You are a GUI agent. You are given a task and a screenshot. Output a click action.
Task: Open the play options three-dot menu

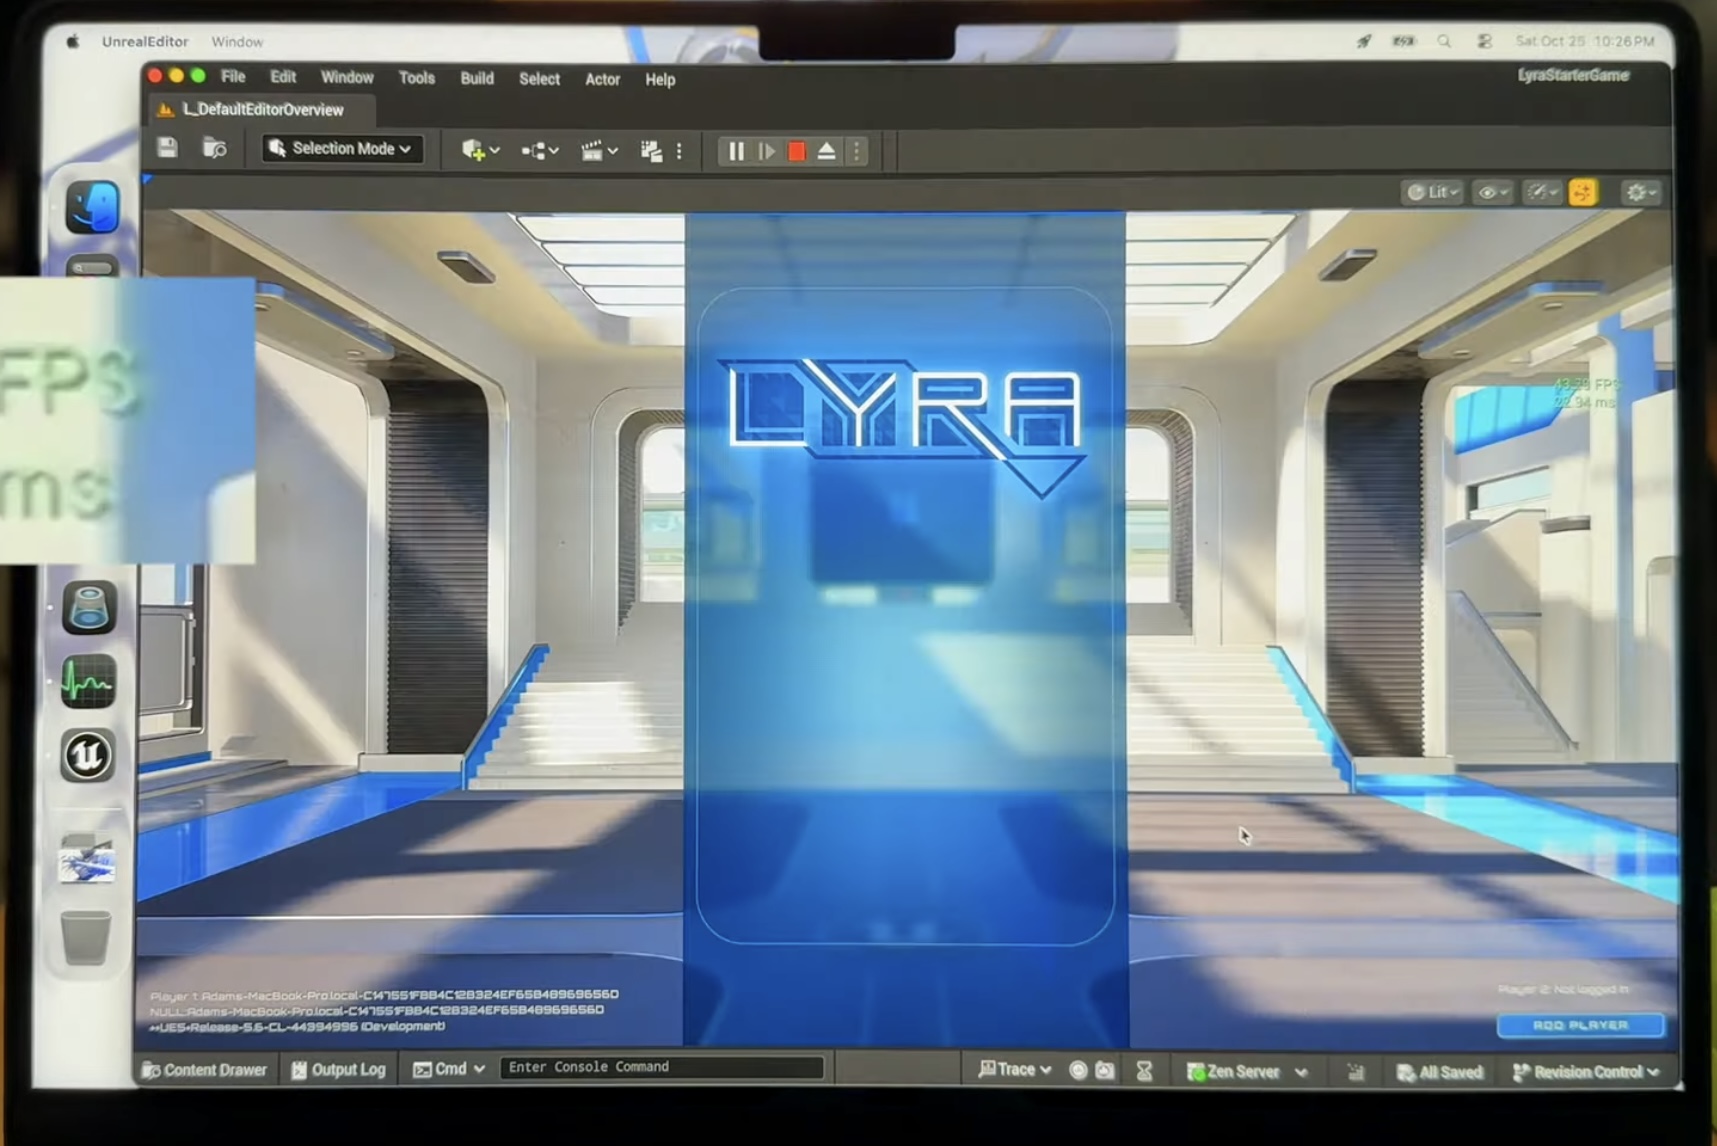coord(856,151)
